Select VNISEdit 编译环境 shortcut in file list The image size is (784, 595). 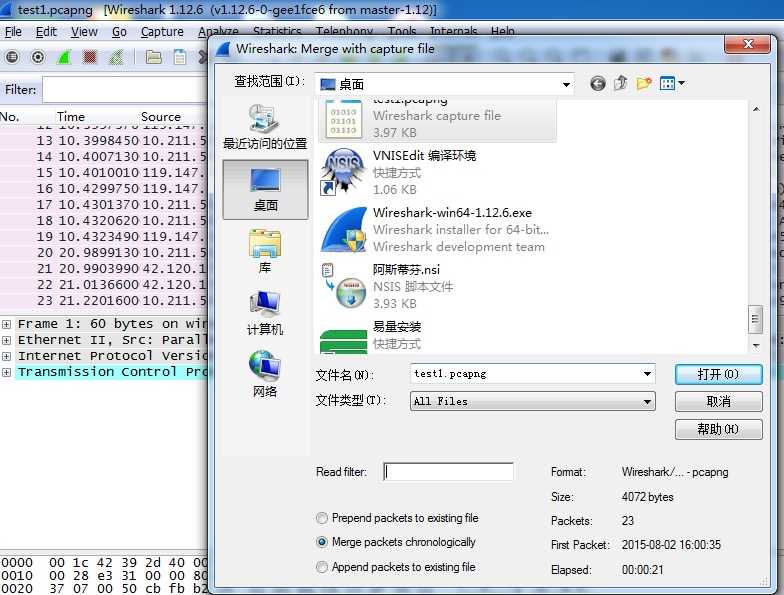point(437,172)
